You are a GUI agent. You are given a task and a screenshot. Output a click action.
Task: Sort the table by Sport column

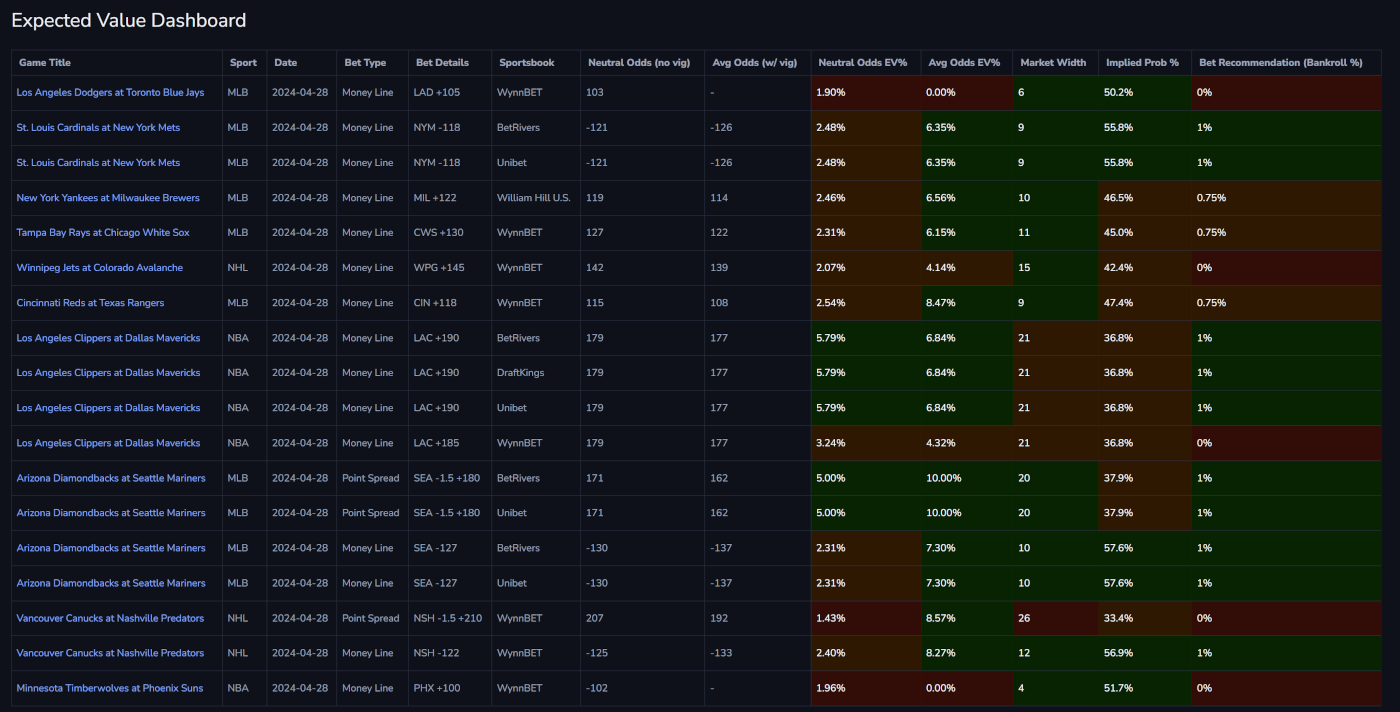tap(243, 62)
